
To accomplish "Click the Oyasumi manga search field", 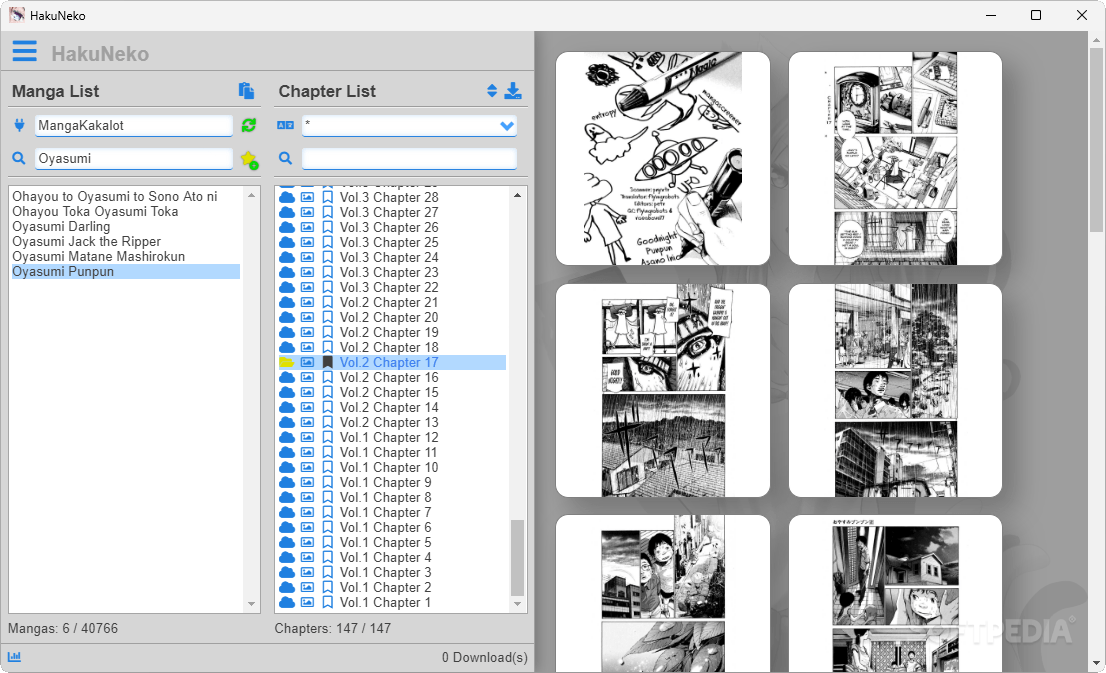I will pyautogui.click(x=133, y=159).
